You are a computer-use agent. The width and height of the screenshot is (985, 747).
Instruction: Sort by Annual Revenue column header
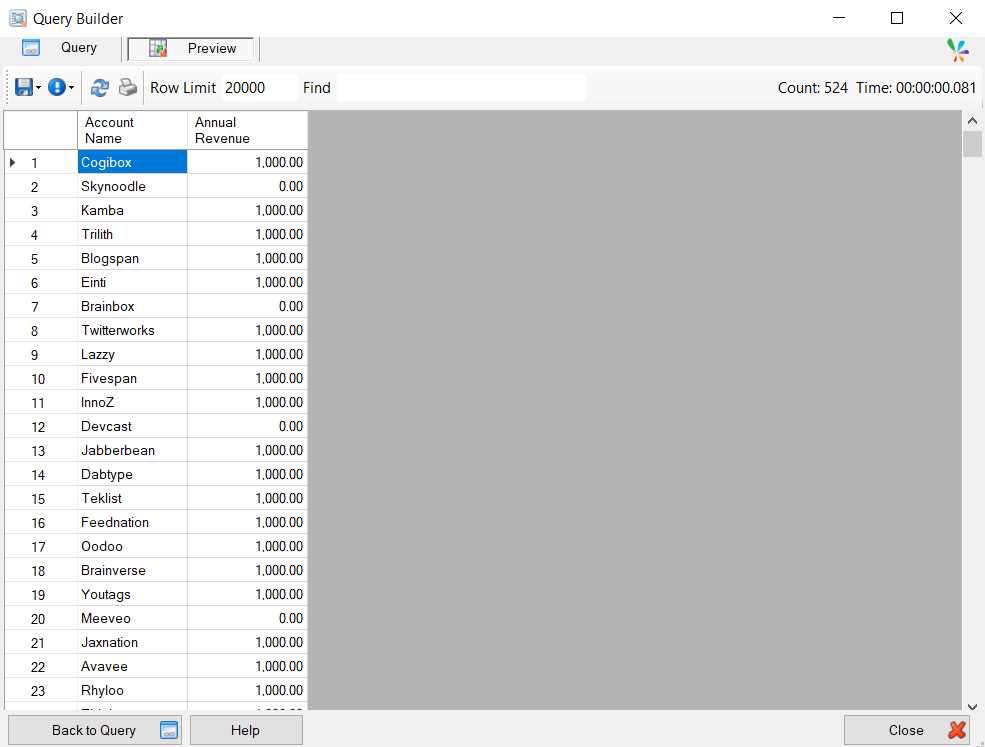(x=248, y=130)
